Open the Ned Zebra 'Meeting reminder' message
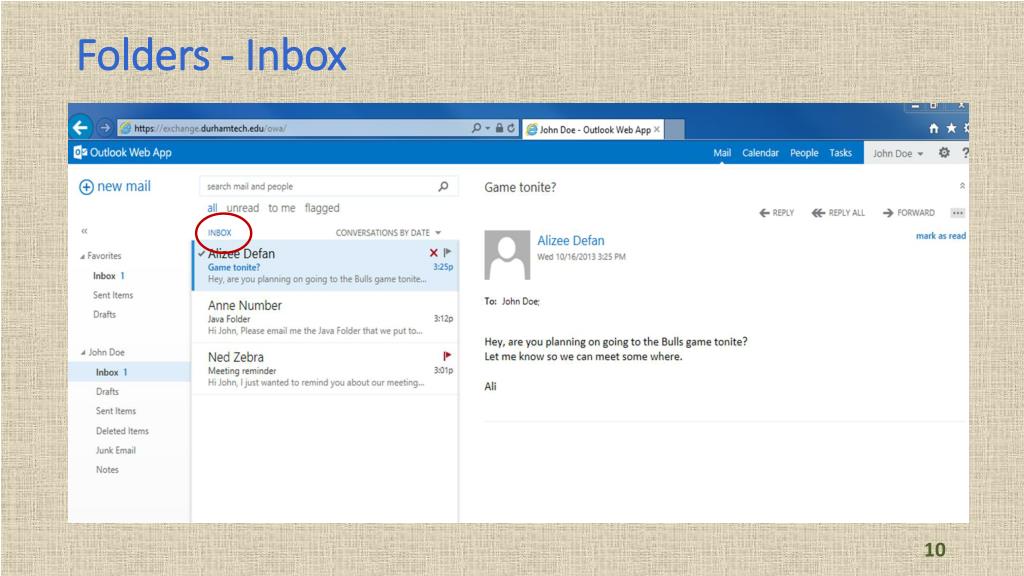Screen dimensions: 1024x576 point(325,369)
